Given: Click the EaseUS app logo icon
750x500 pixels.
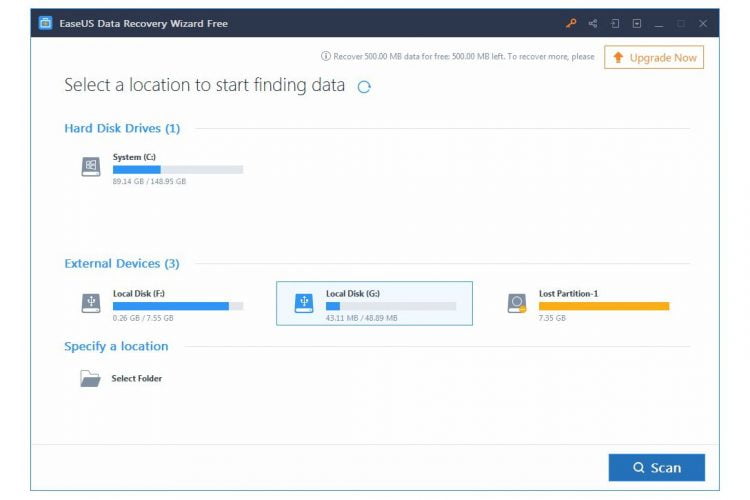Looking at the screenshot, I should coord(45,23).
